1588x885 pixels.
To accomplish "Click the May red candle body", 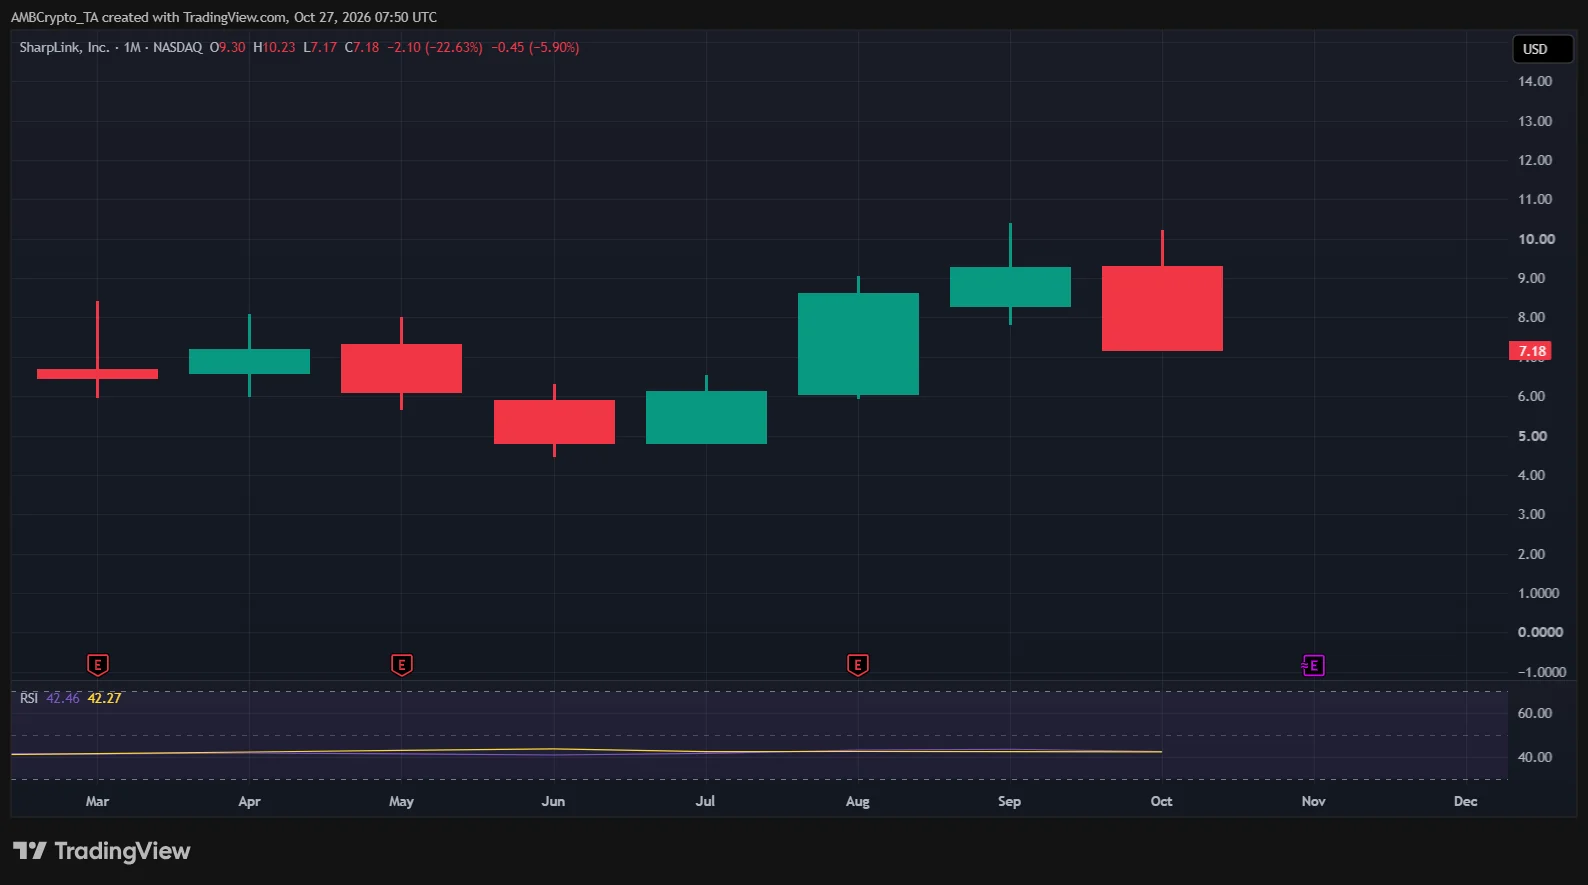I will tap(401, 368).
